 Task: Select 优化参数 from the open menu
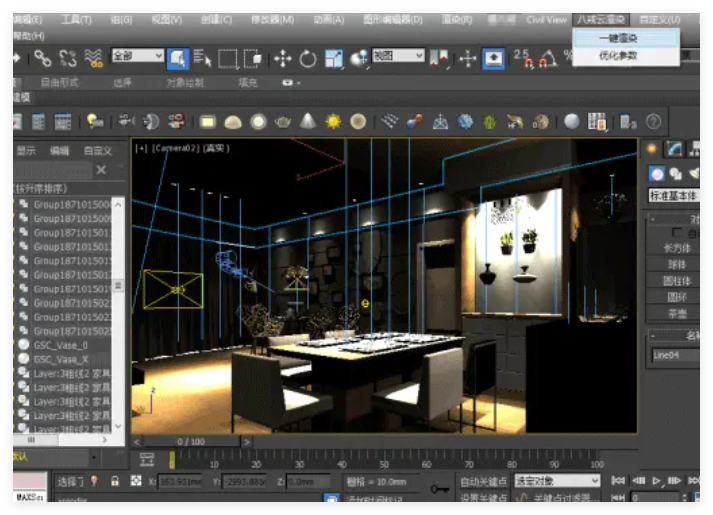[x=626, y=55]
